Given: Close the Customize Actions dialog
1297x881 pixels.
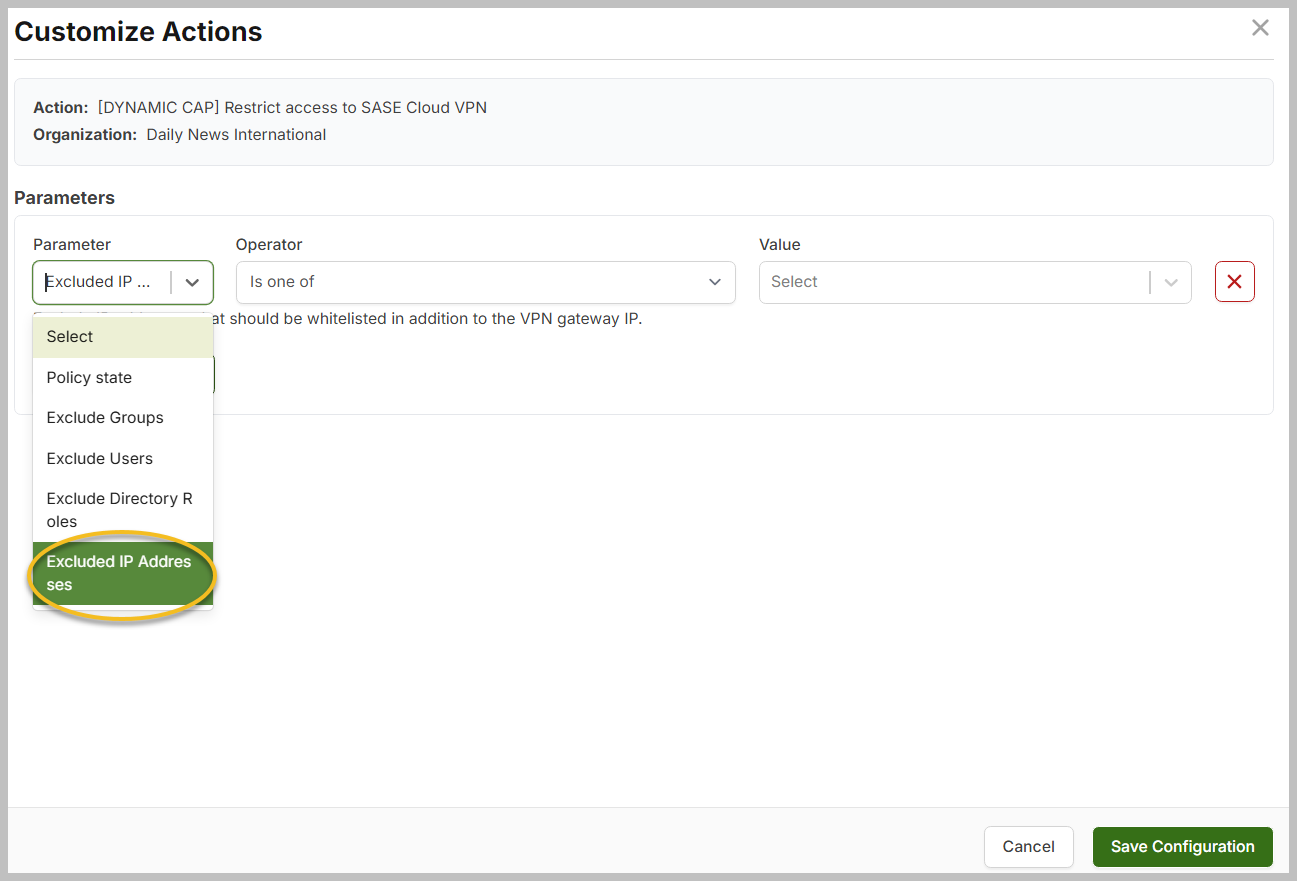Looking at the screenshot, I should (x=1260, y=28).
